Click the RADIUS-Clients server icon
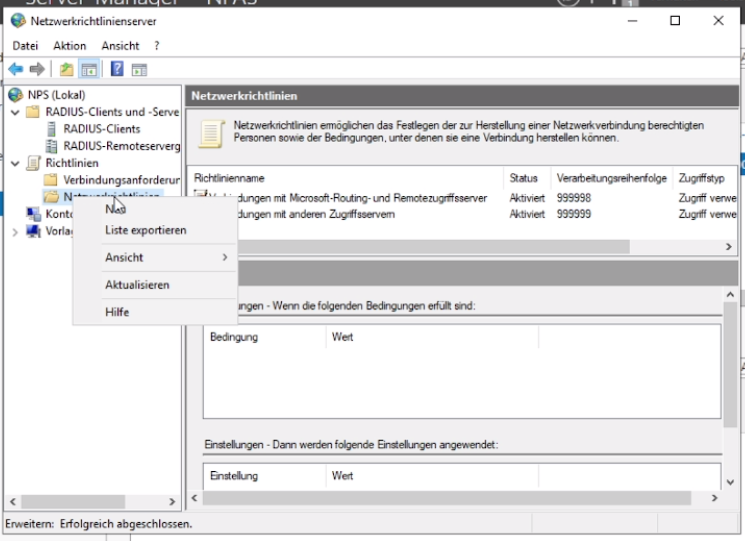The width and height of the screenshot is (745, 541). tap(51, 129)
